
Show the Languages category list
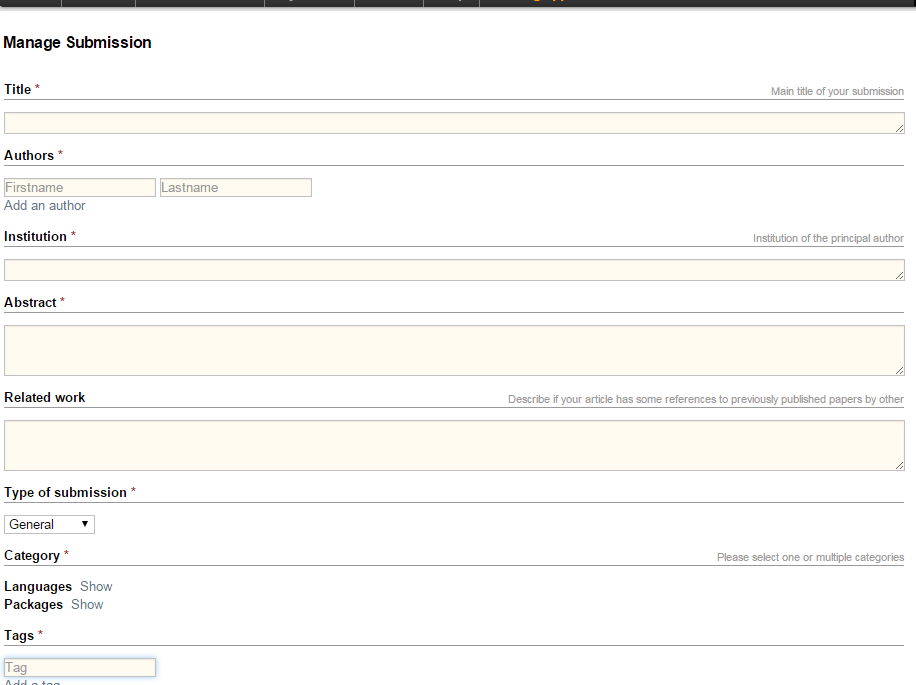(96, 587)
